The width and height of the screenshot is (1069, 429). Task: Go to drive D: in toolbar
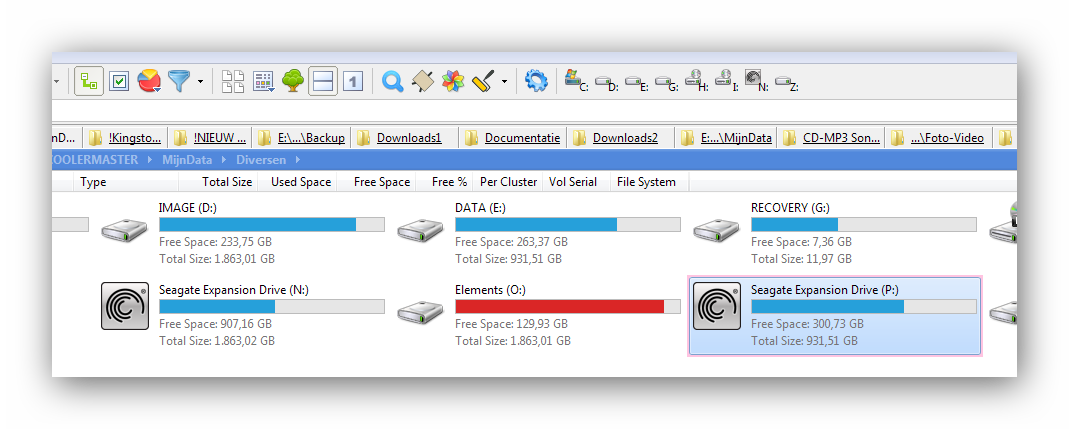click(x=606, y=83)
